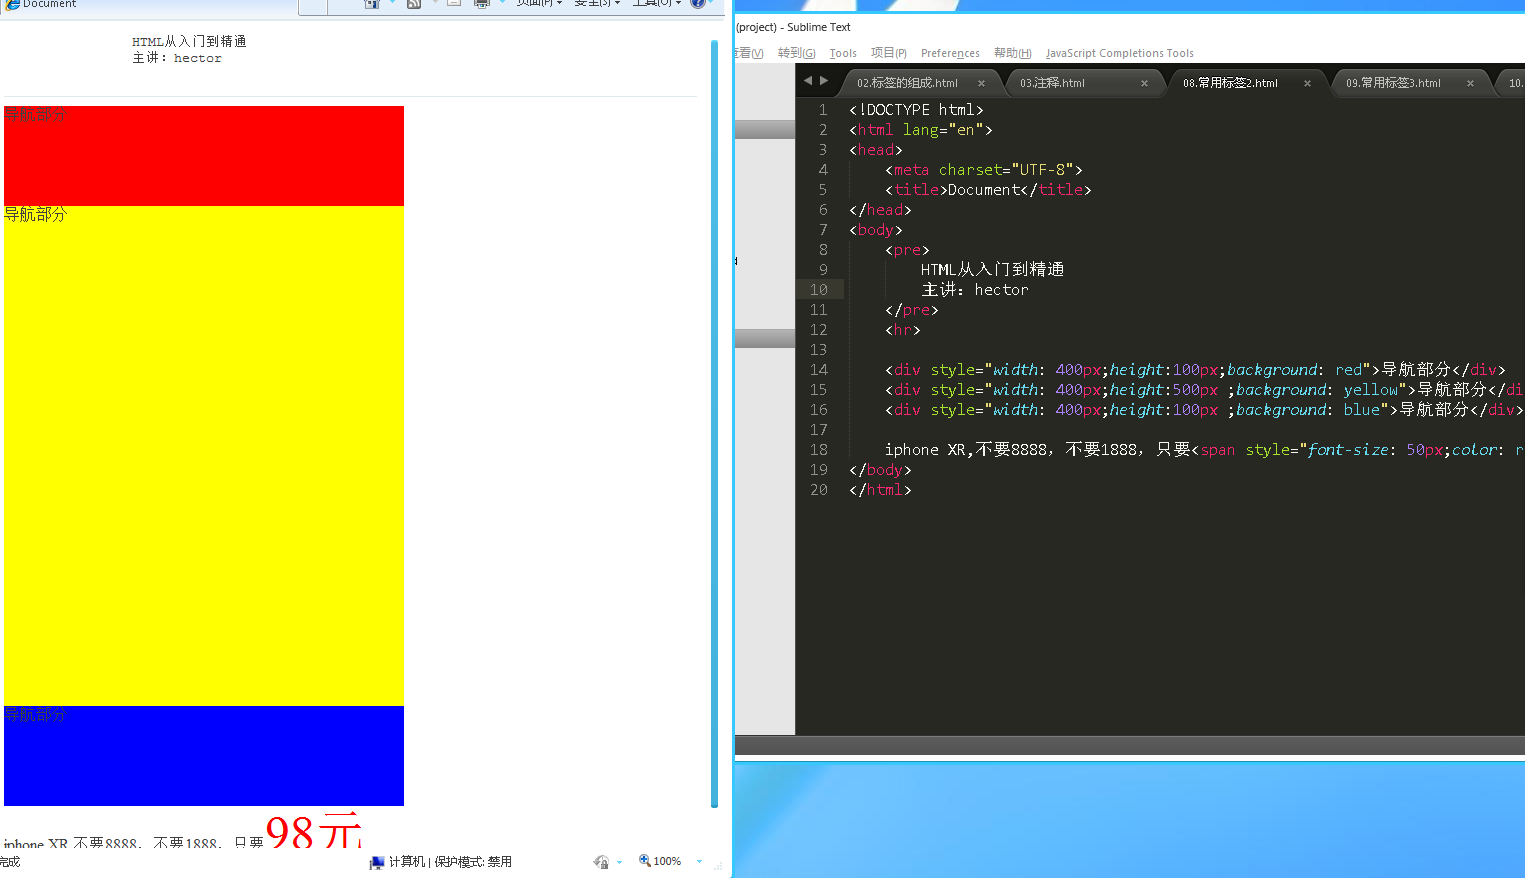Close the 09.常用标签3.html tab

(1470, 83)
